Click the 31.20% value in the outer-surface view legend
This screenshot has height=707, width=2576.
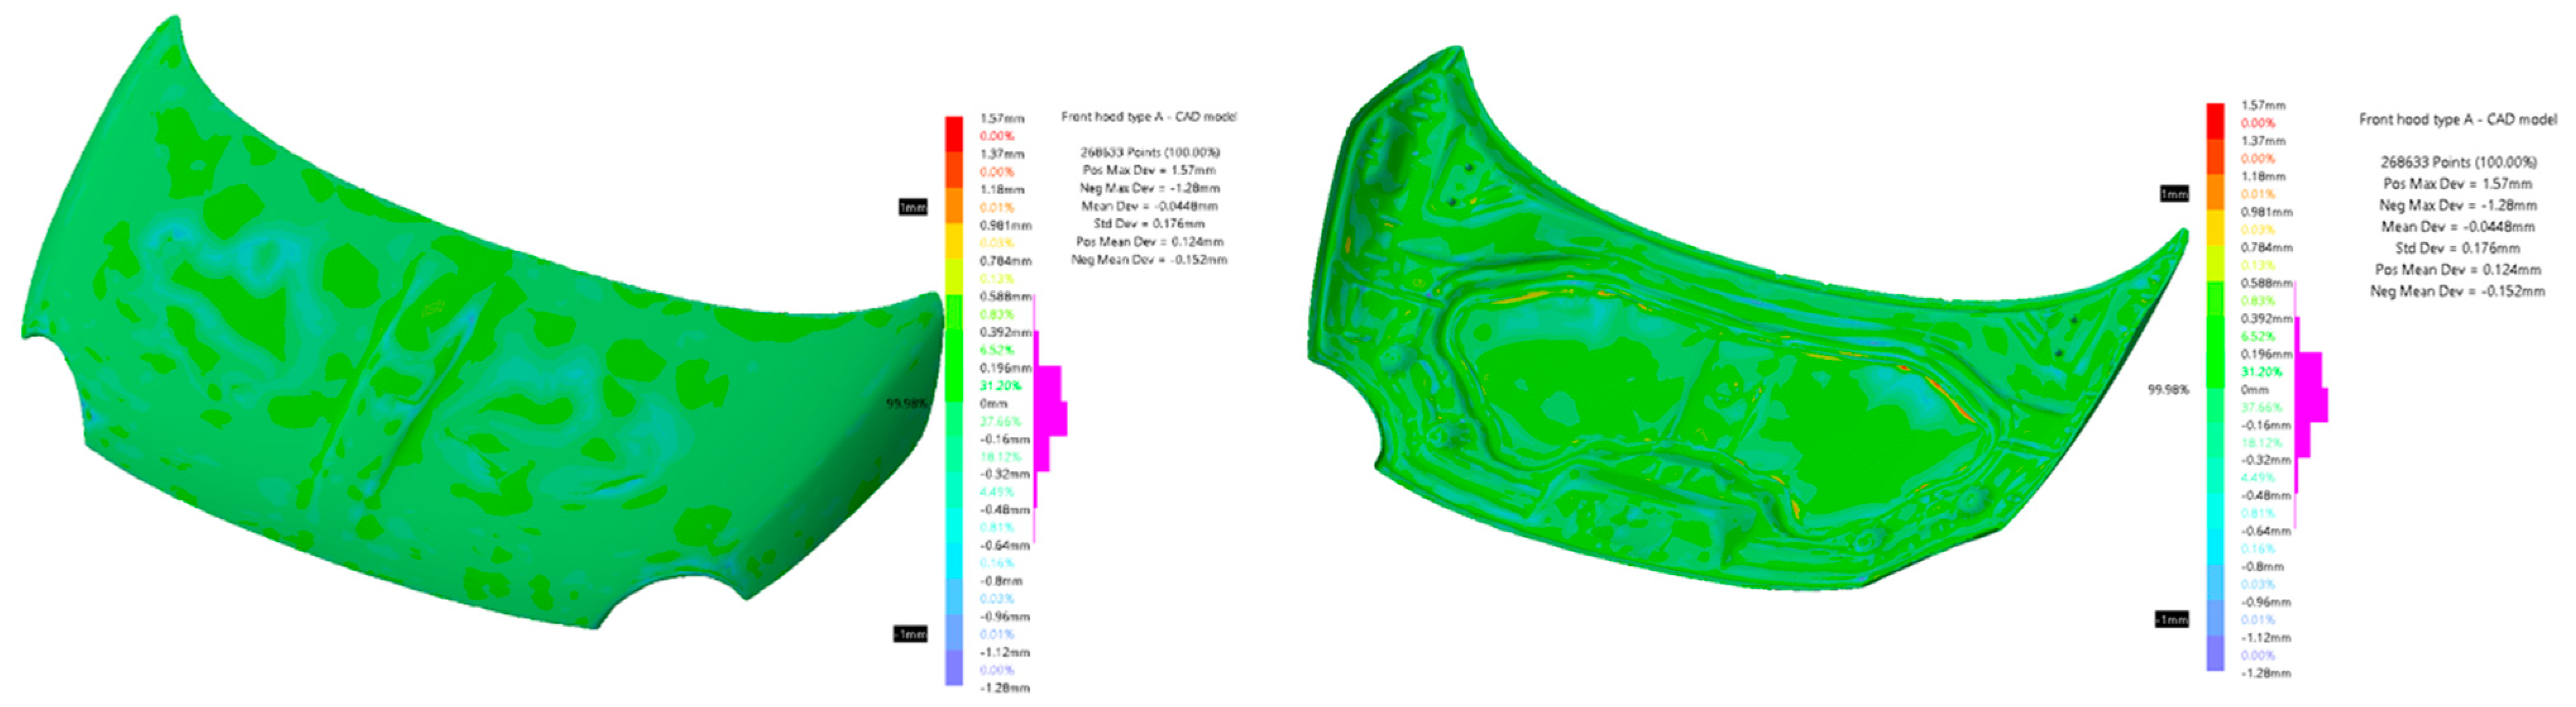pos(1000,385)
